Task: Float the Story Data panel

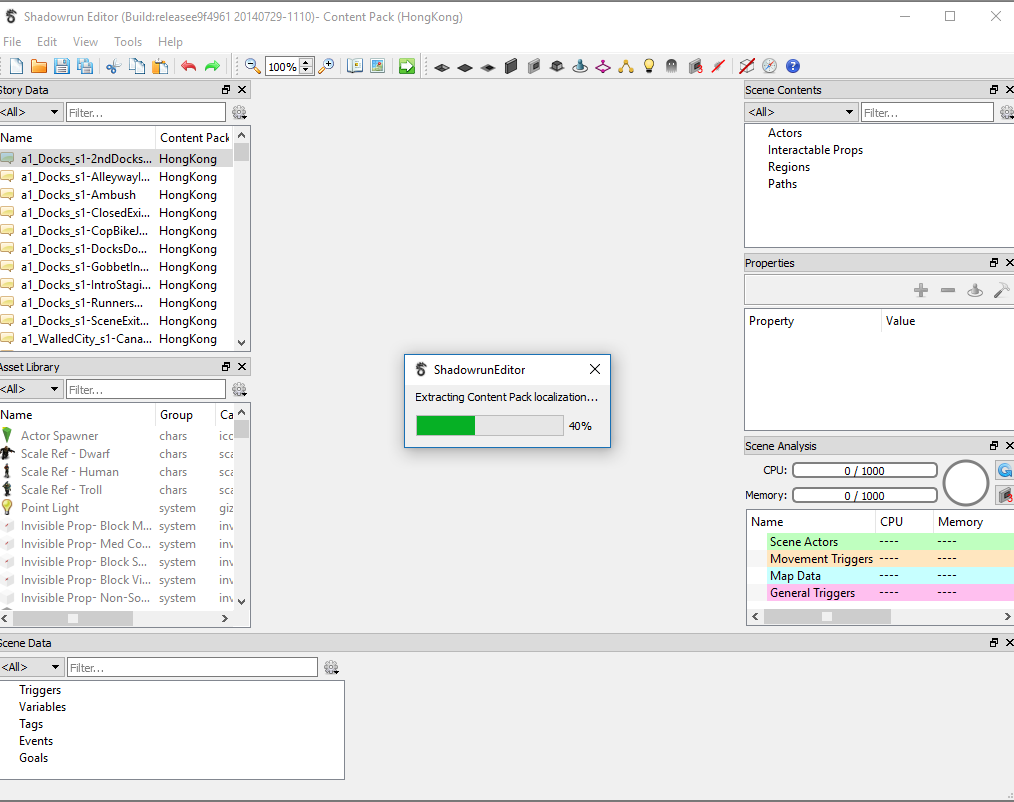Action: point(226,90)
